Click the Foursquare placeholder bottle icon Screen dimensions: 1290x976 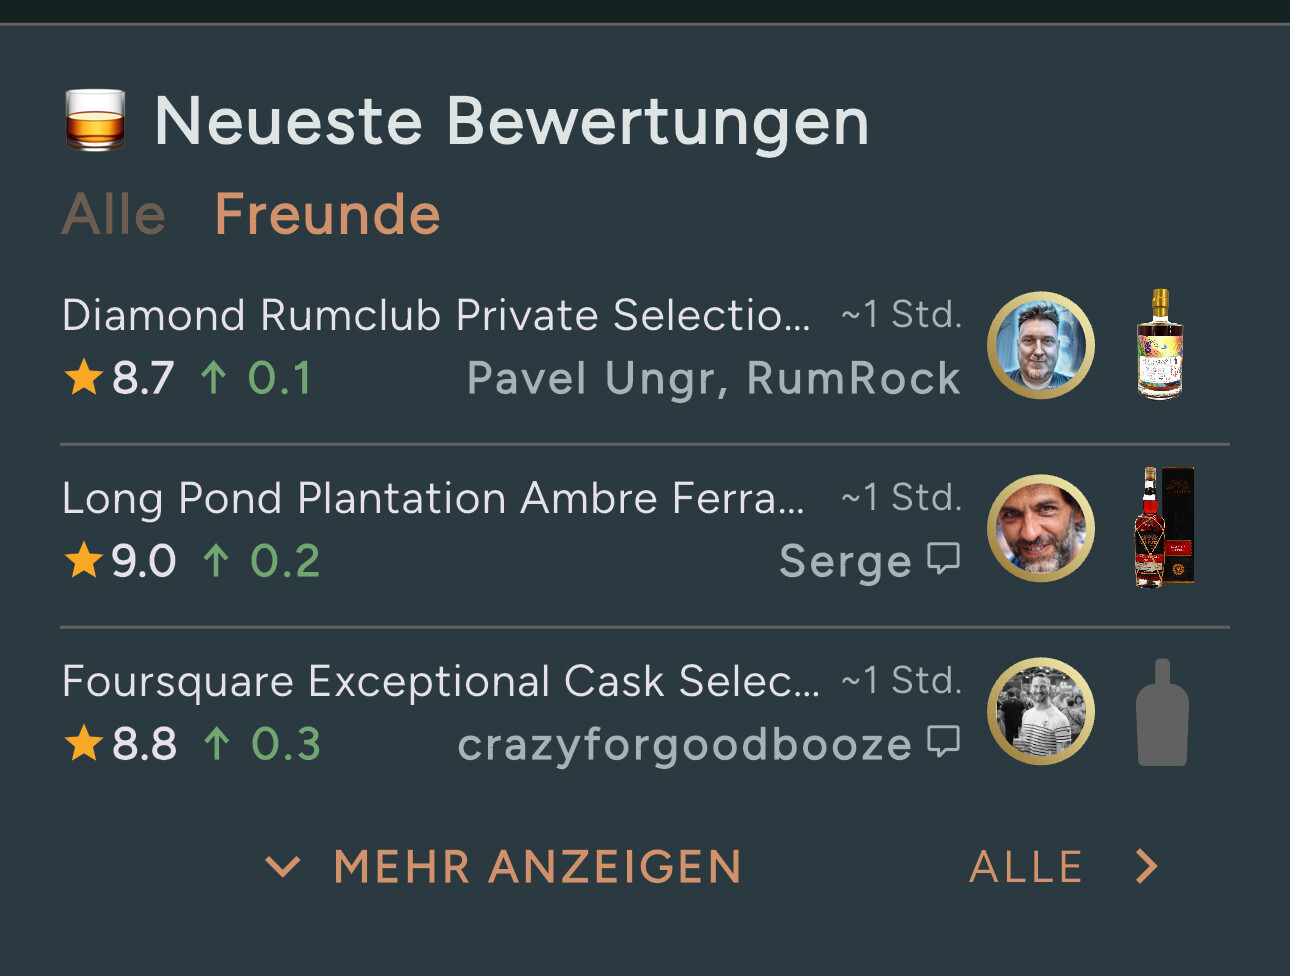pos(1162,712)
